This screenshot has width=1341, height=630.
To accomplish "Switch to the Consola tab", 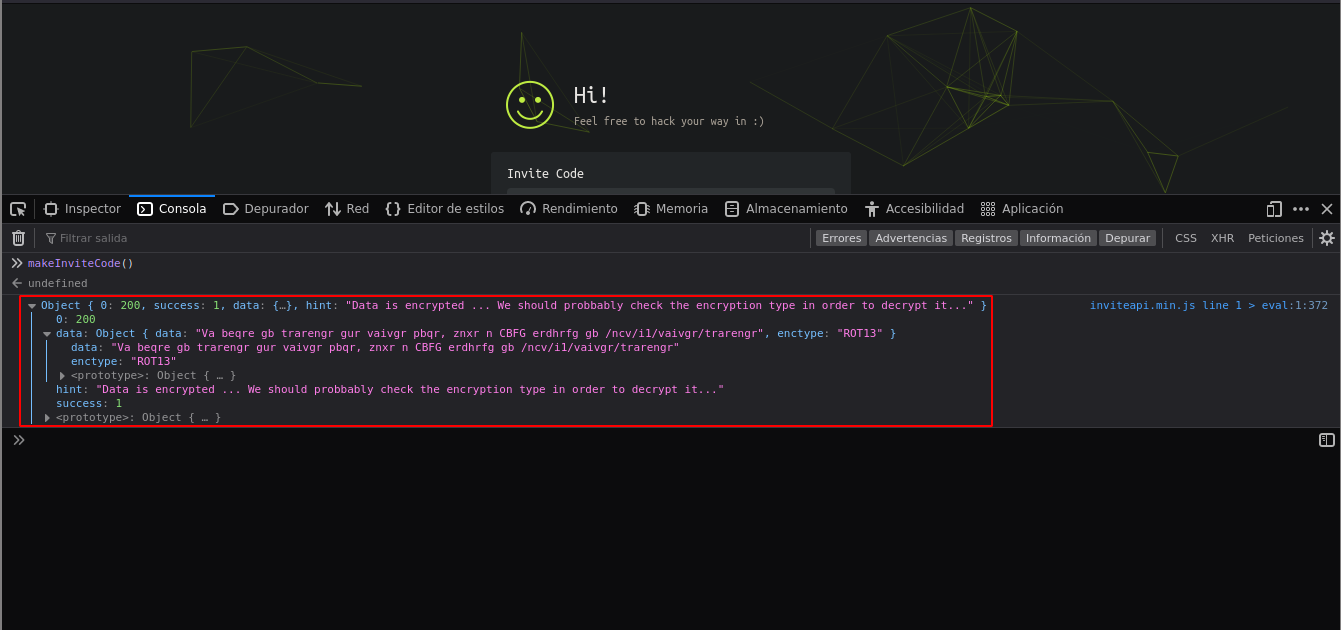I will (x=172, y=209).
